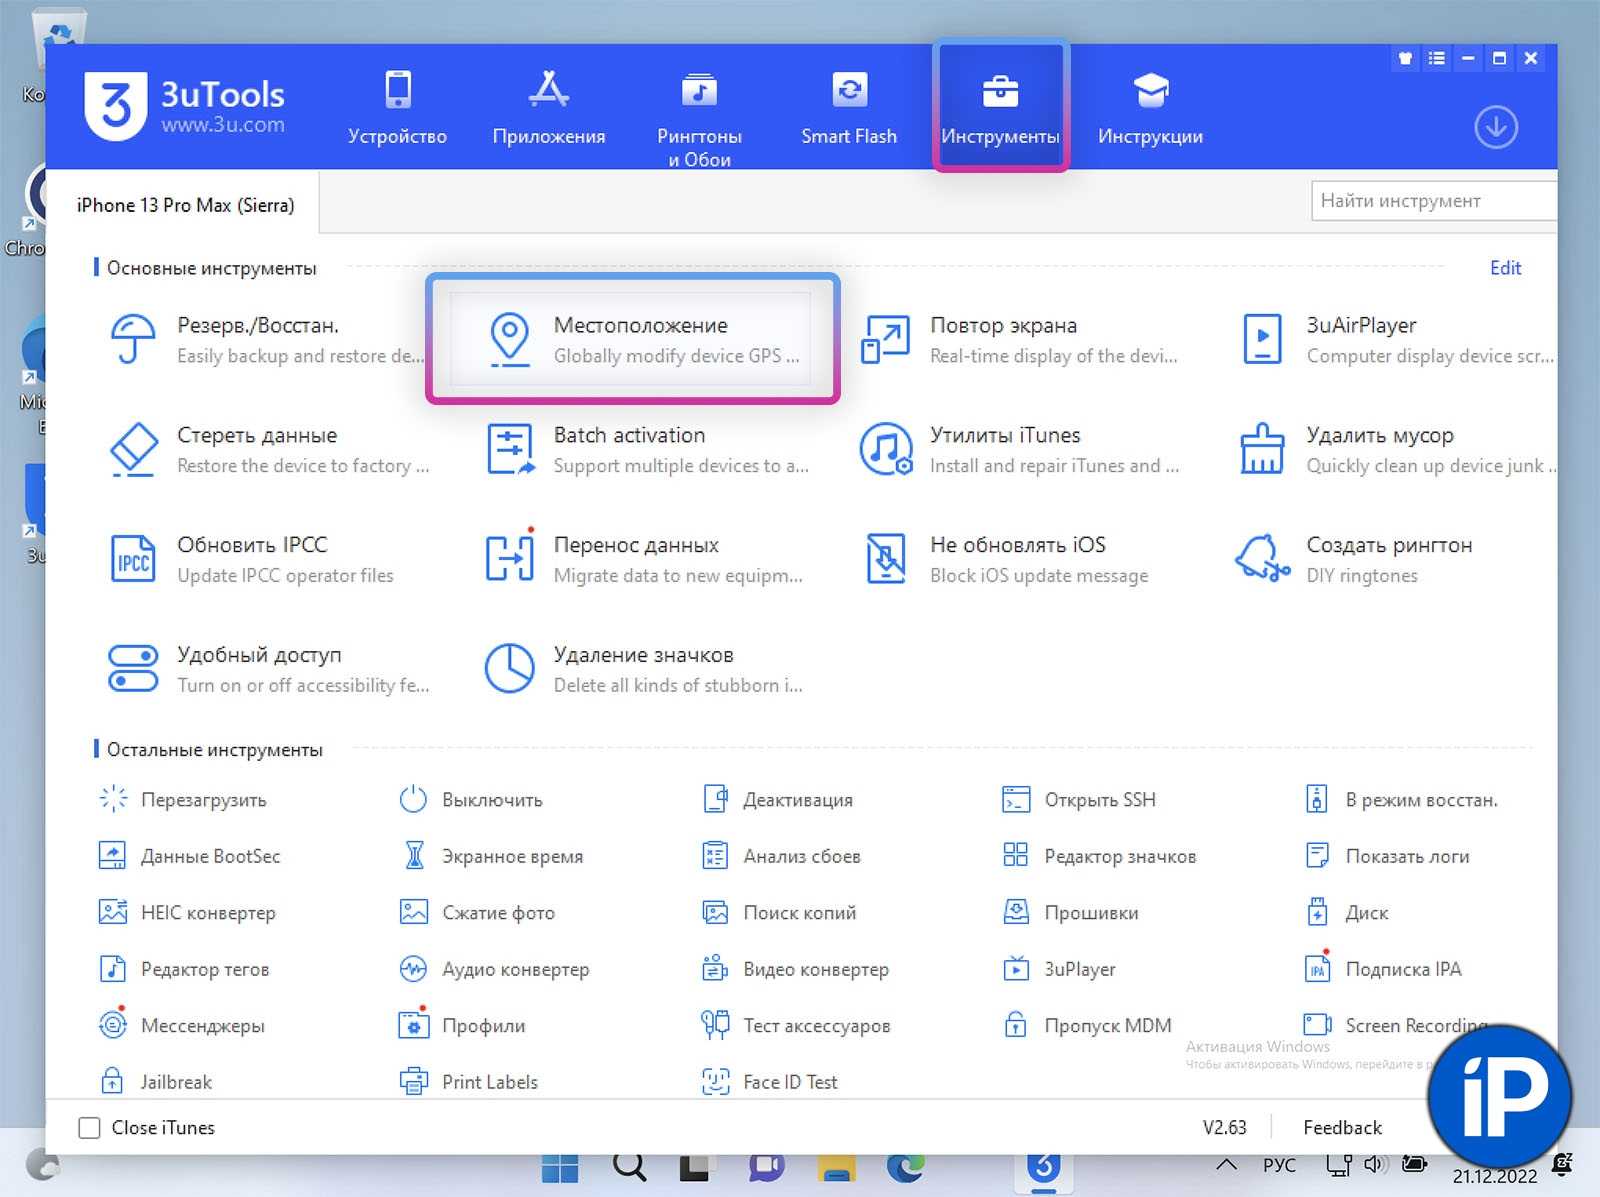This screenshot has height=1197, width=1600.
Task: Open Обновить IPCC tool
Action: point(250,559)
